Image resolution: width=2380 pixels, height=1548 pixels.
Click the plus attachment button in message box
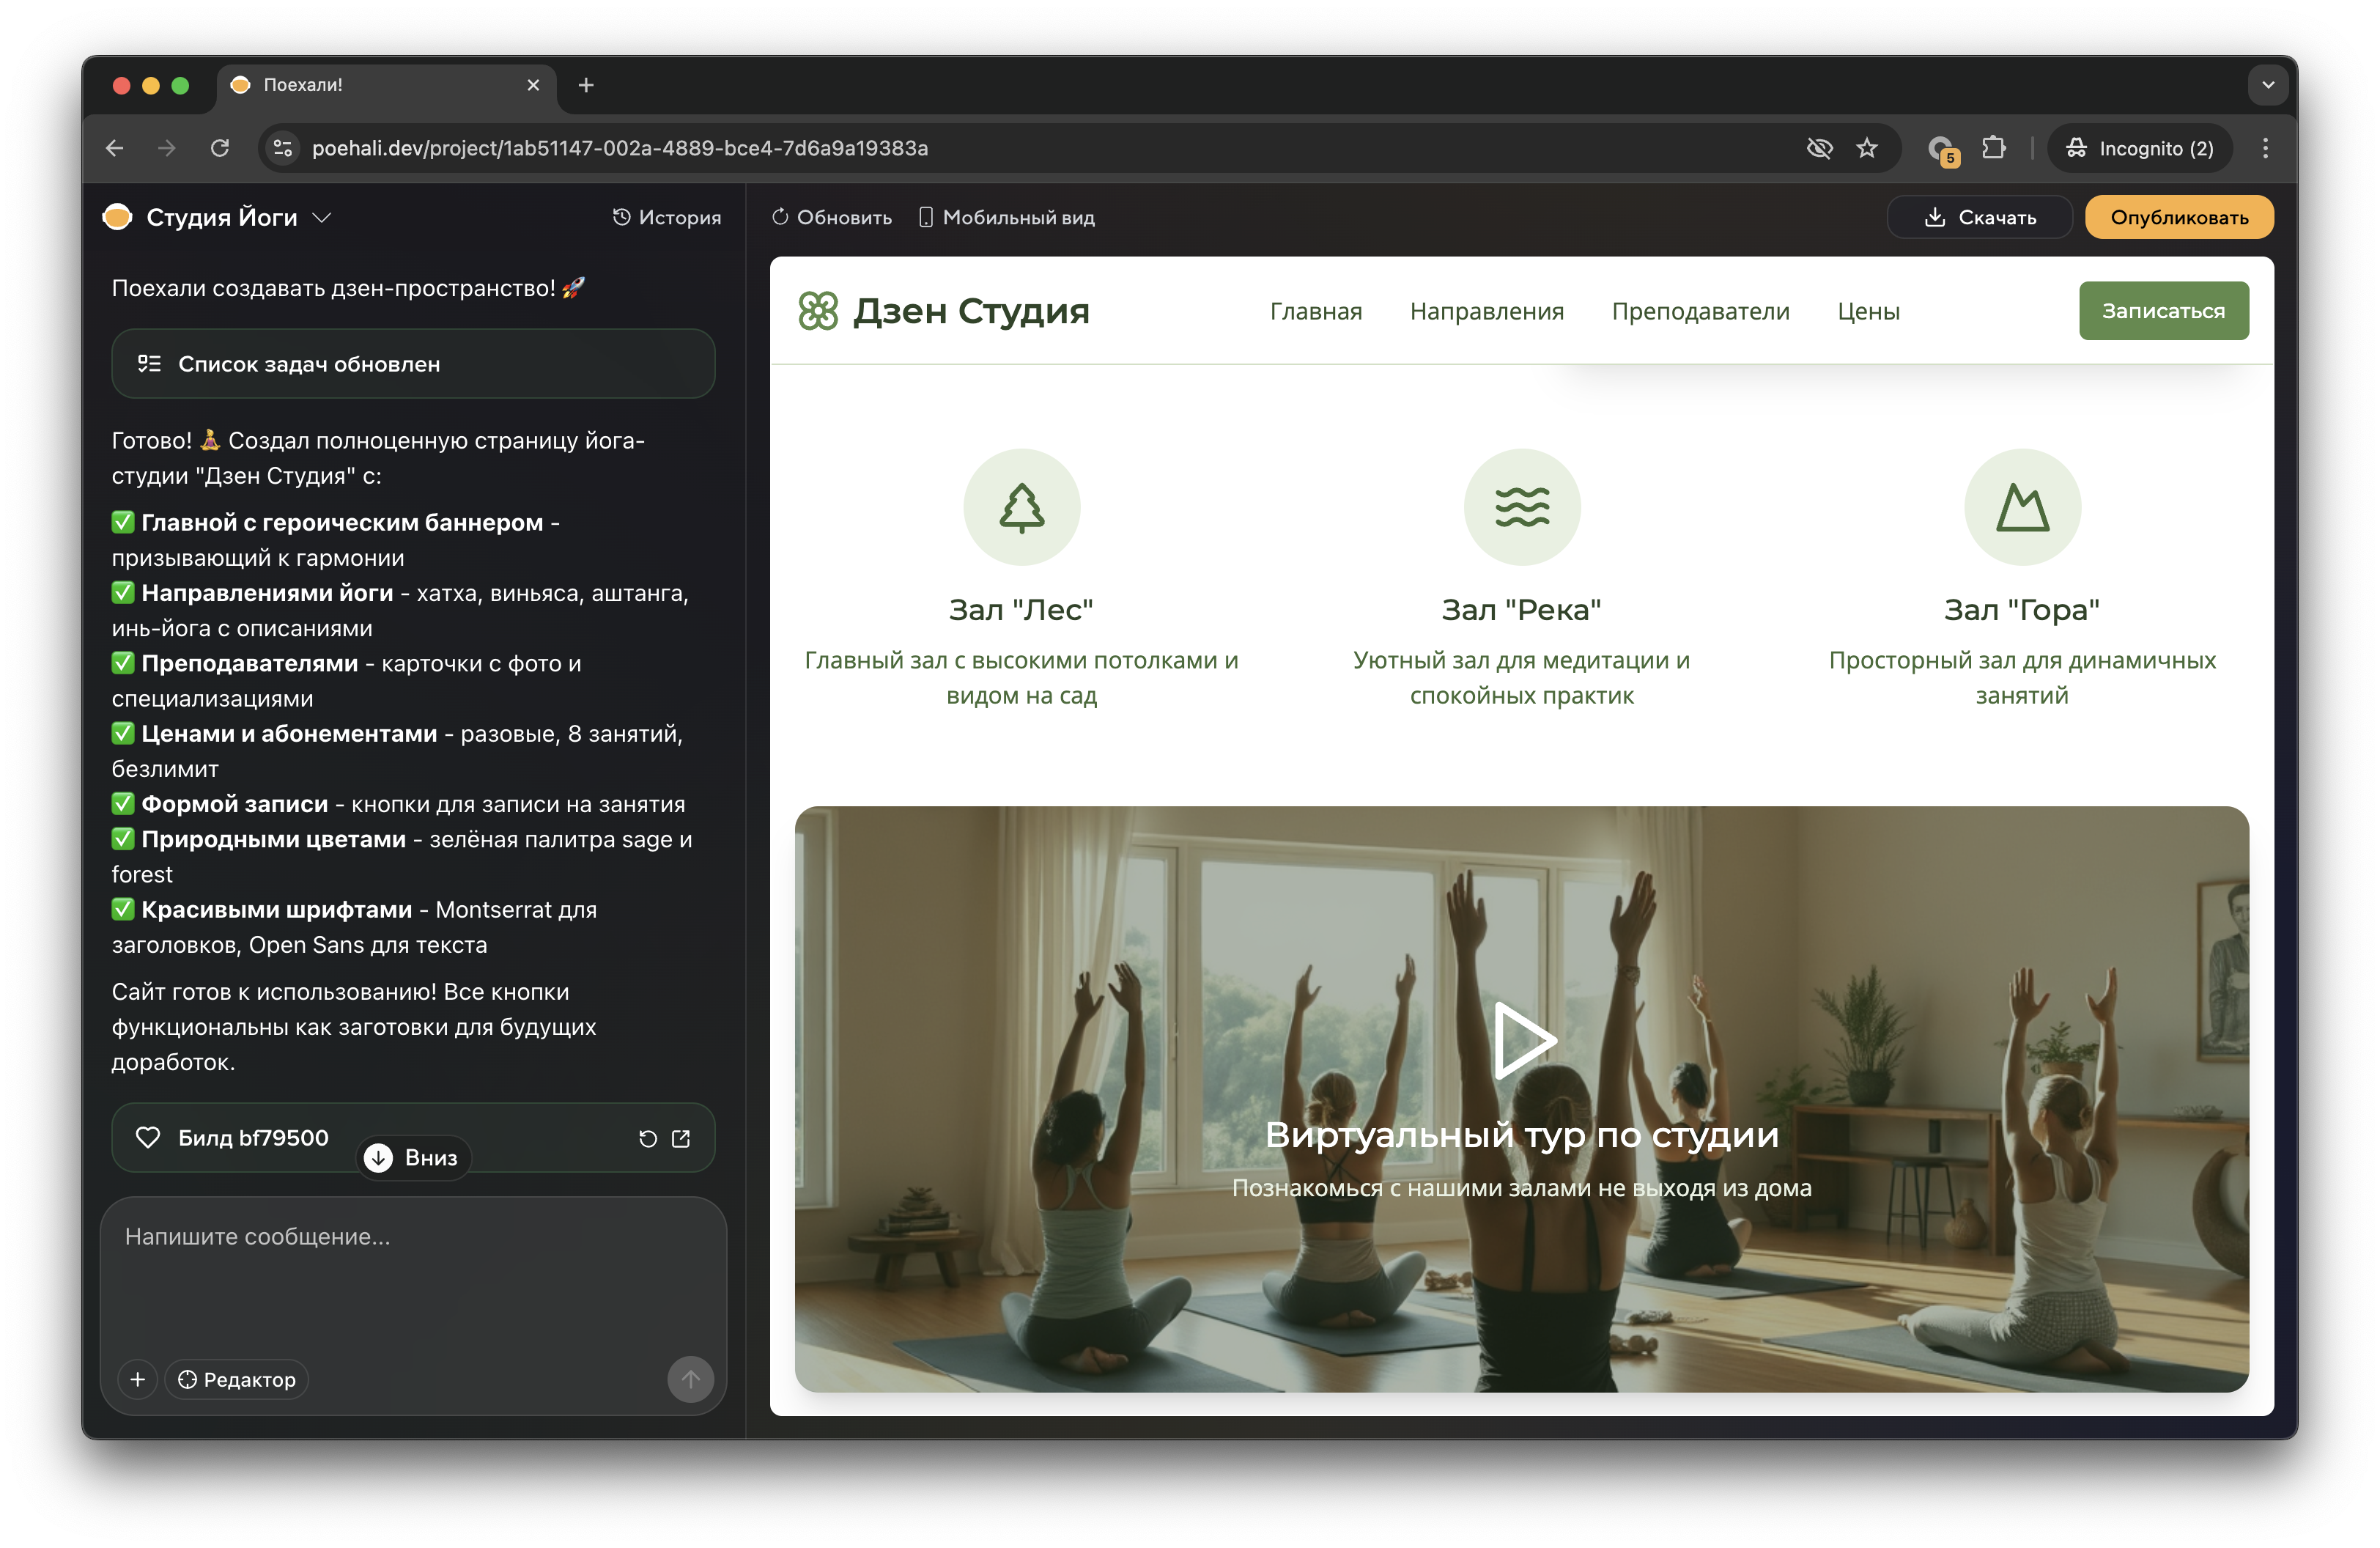tap(138, 1379)
